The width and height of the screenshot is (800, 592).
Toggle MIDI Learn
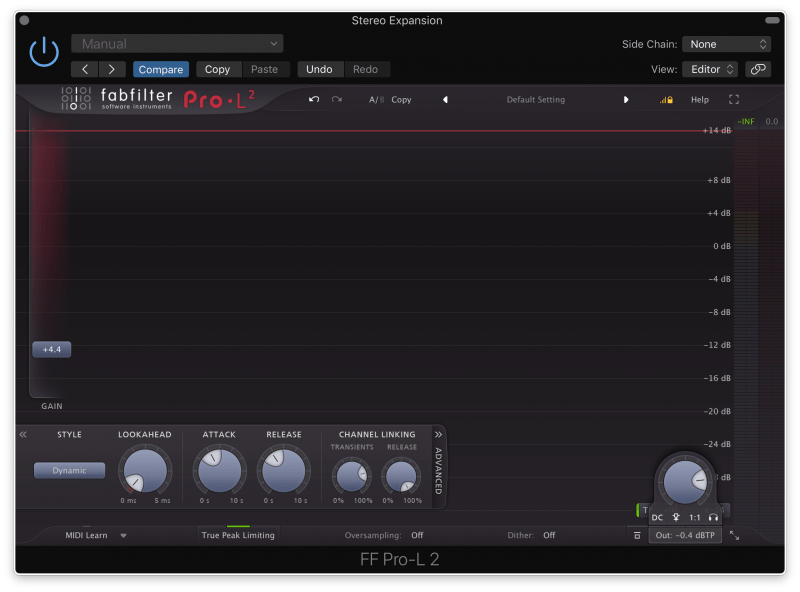pyautogui.click(x=86, y=535)
